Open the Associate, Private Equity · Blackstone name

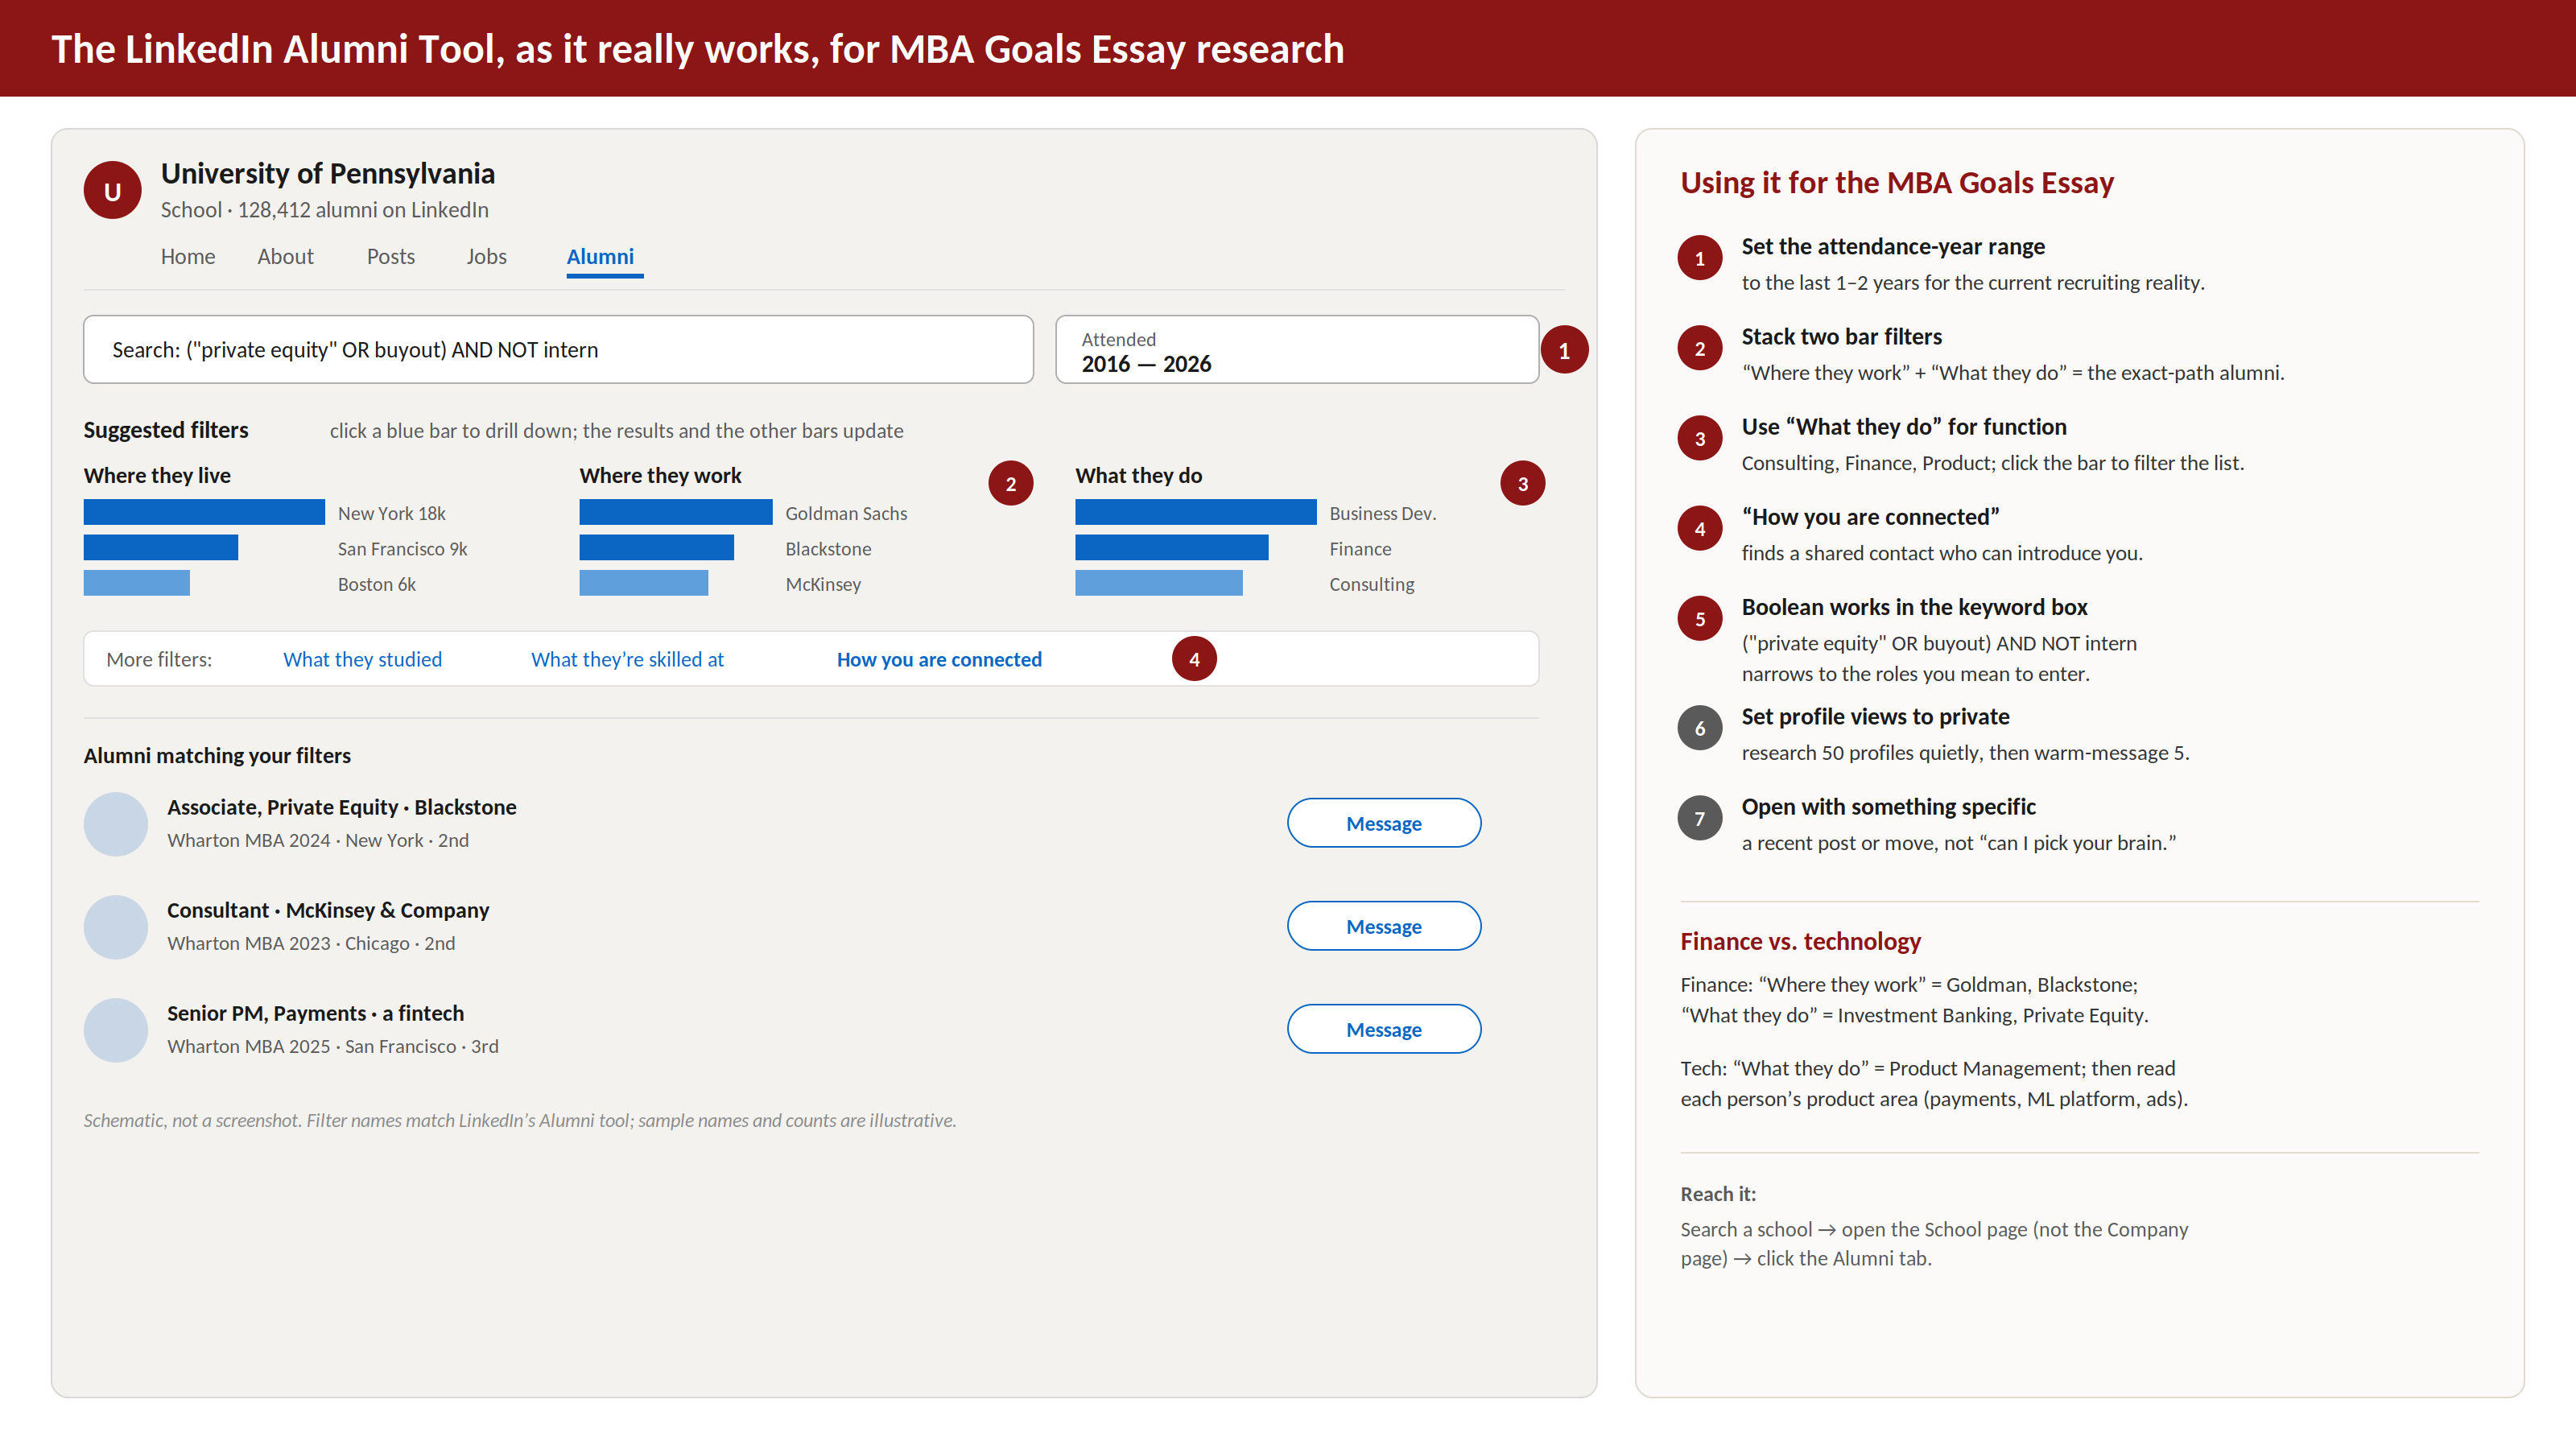click(342, 807)
